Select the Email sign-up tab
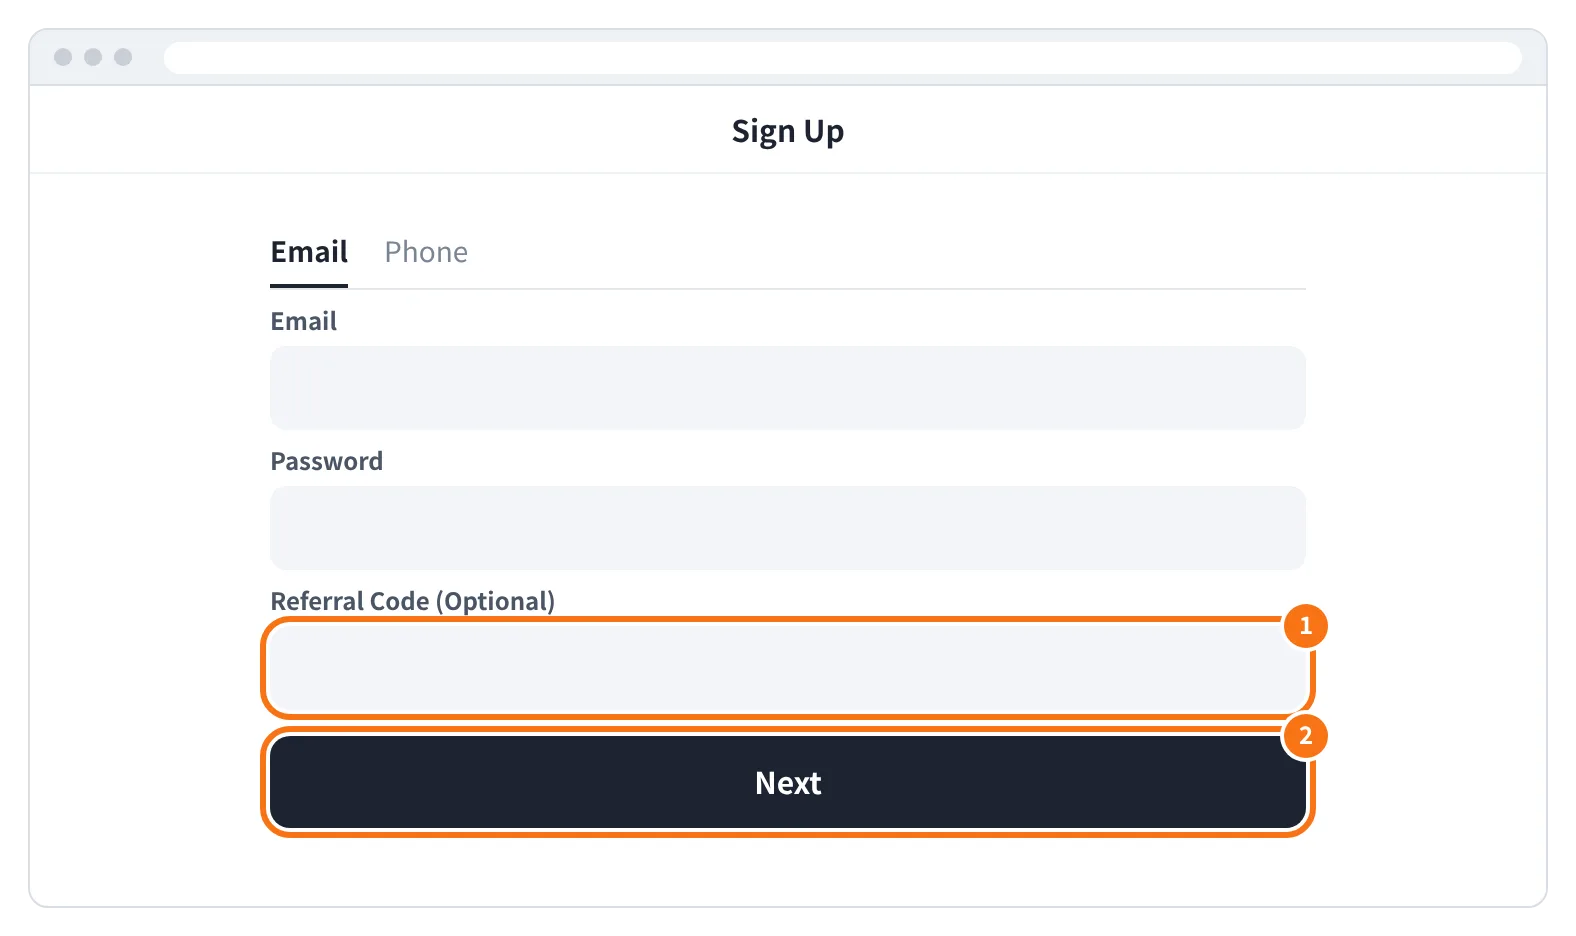 coord(309,252)
